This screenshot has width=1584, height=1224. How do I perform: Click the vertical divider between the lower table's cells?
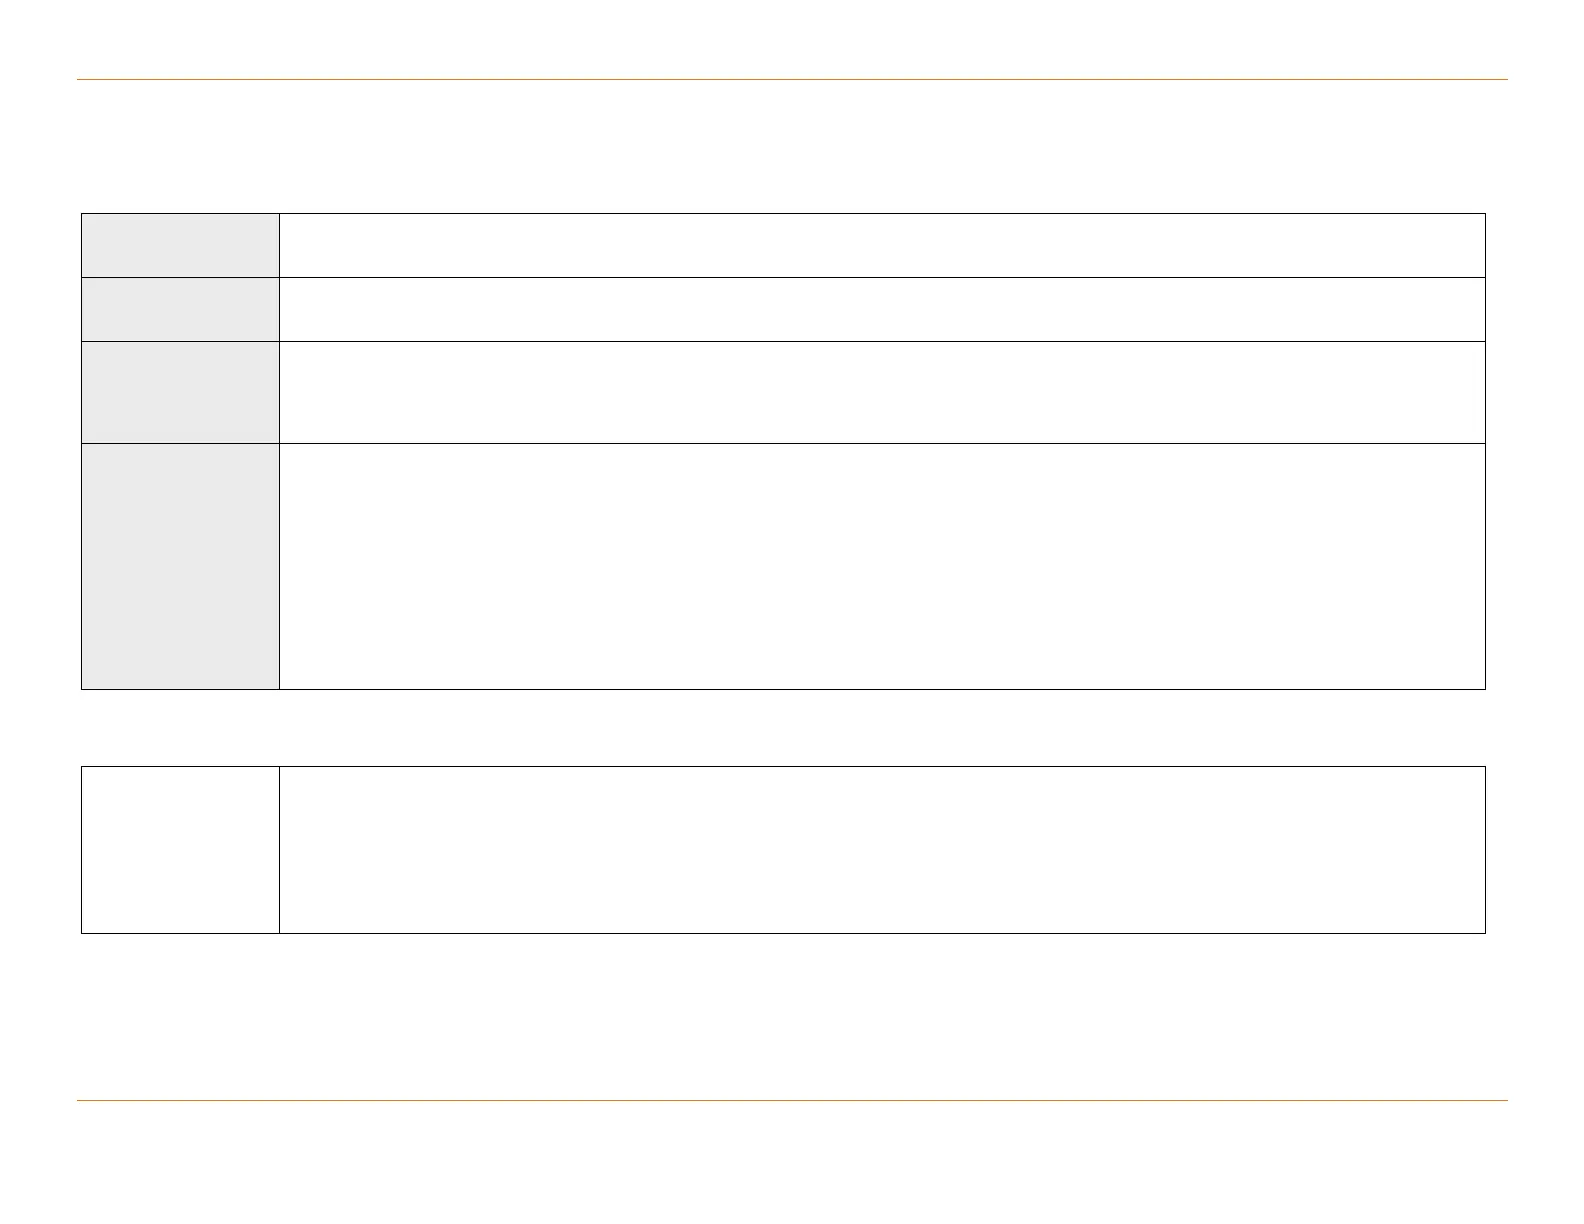279,850
